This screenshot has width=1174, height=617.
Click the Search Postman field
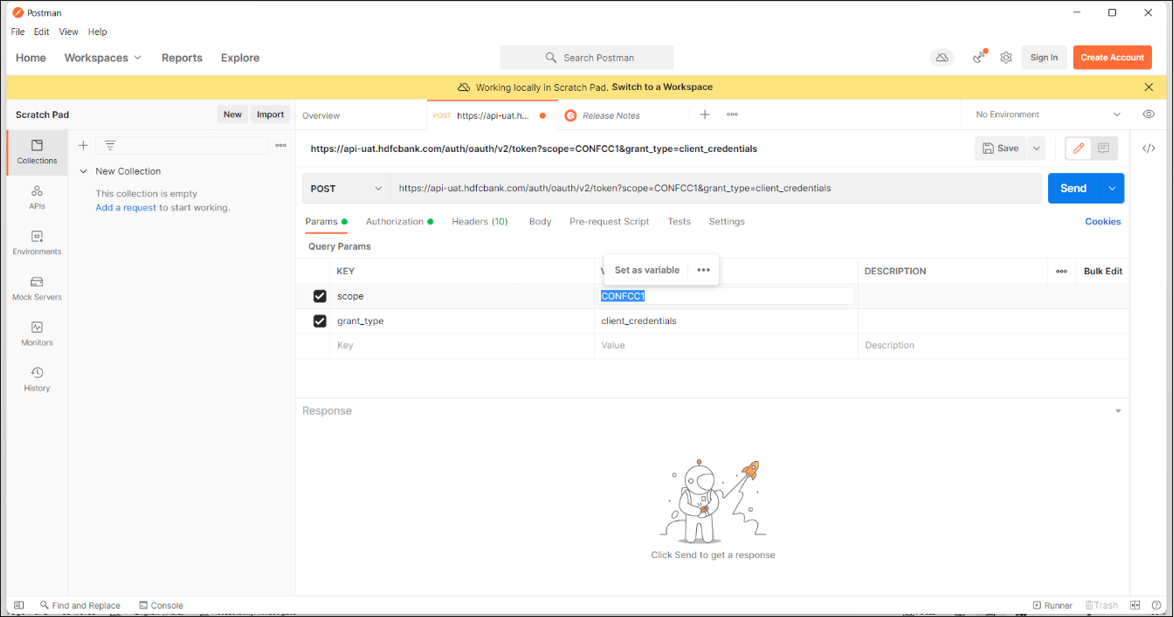pos(587,58)
